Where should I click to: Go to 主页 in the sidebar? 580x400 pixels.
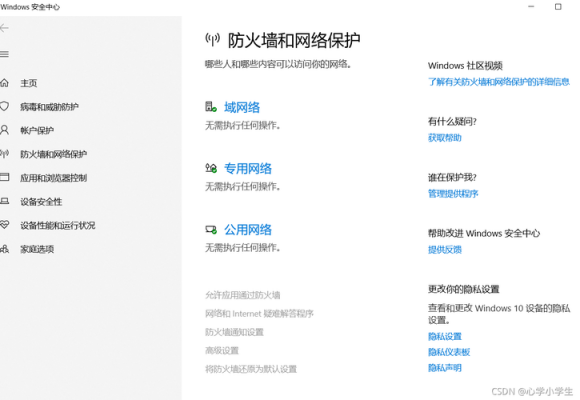[x=28, y=83]
